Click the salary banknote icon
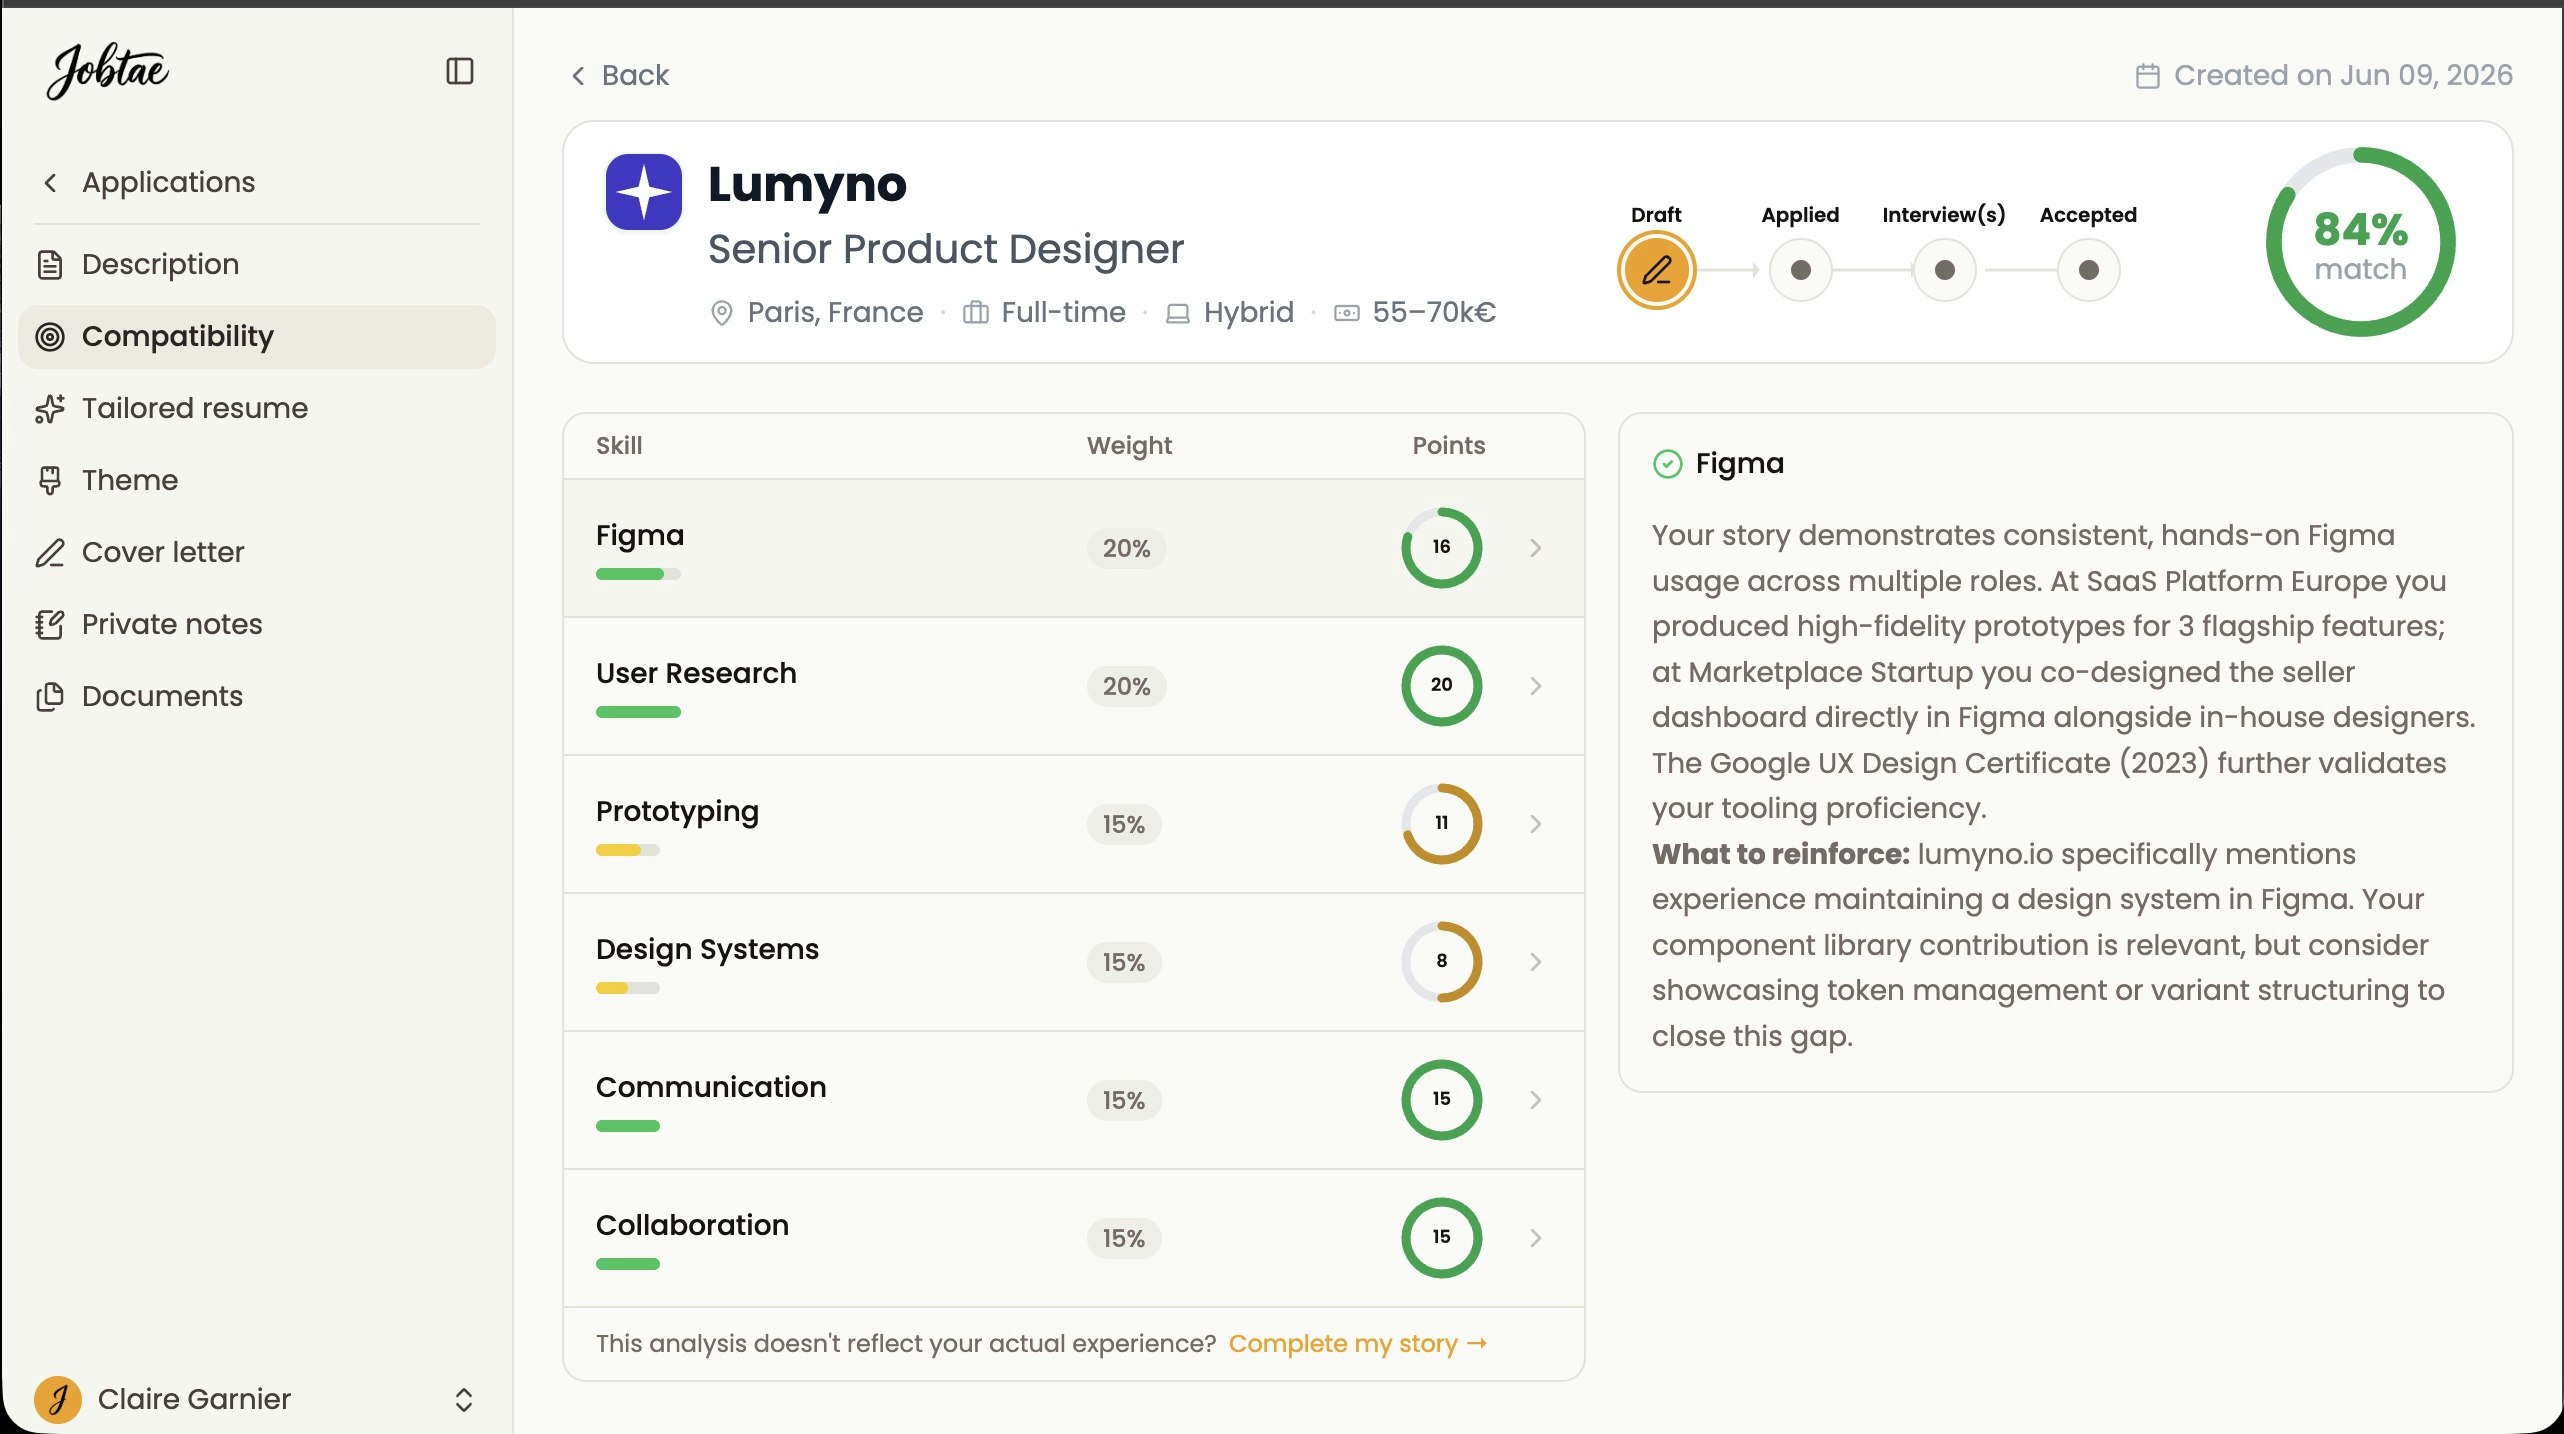 click(x=1347, y=314)
